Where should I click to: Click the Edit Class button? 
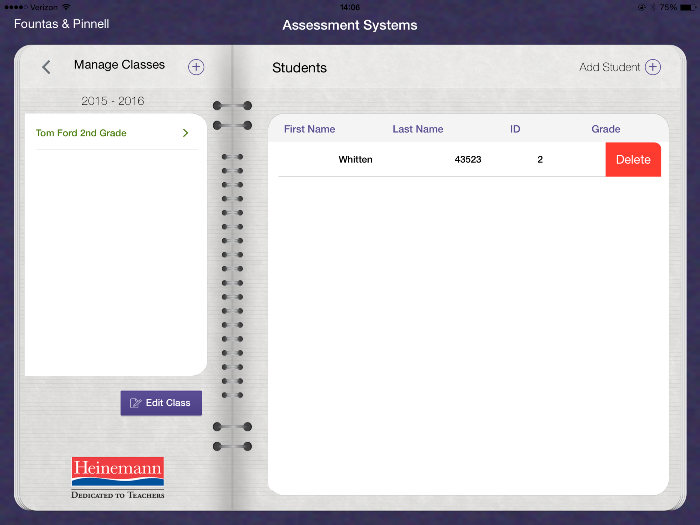(161, 403)
